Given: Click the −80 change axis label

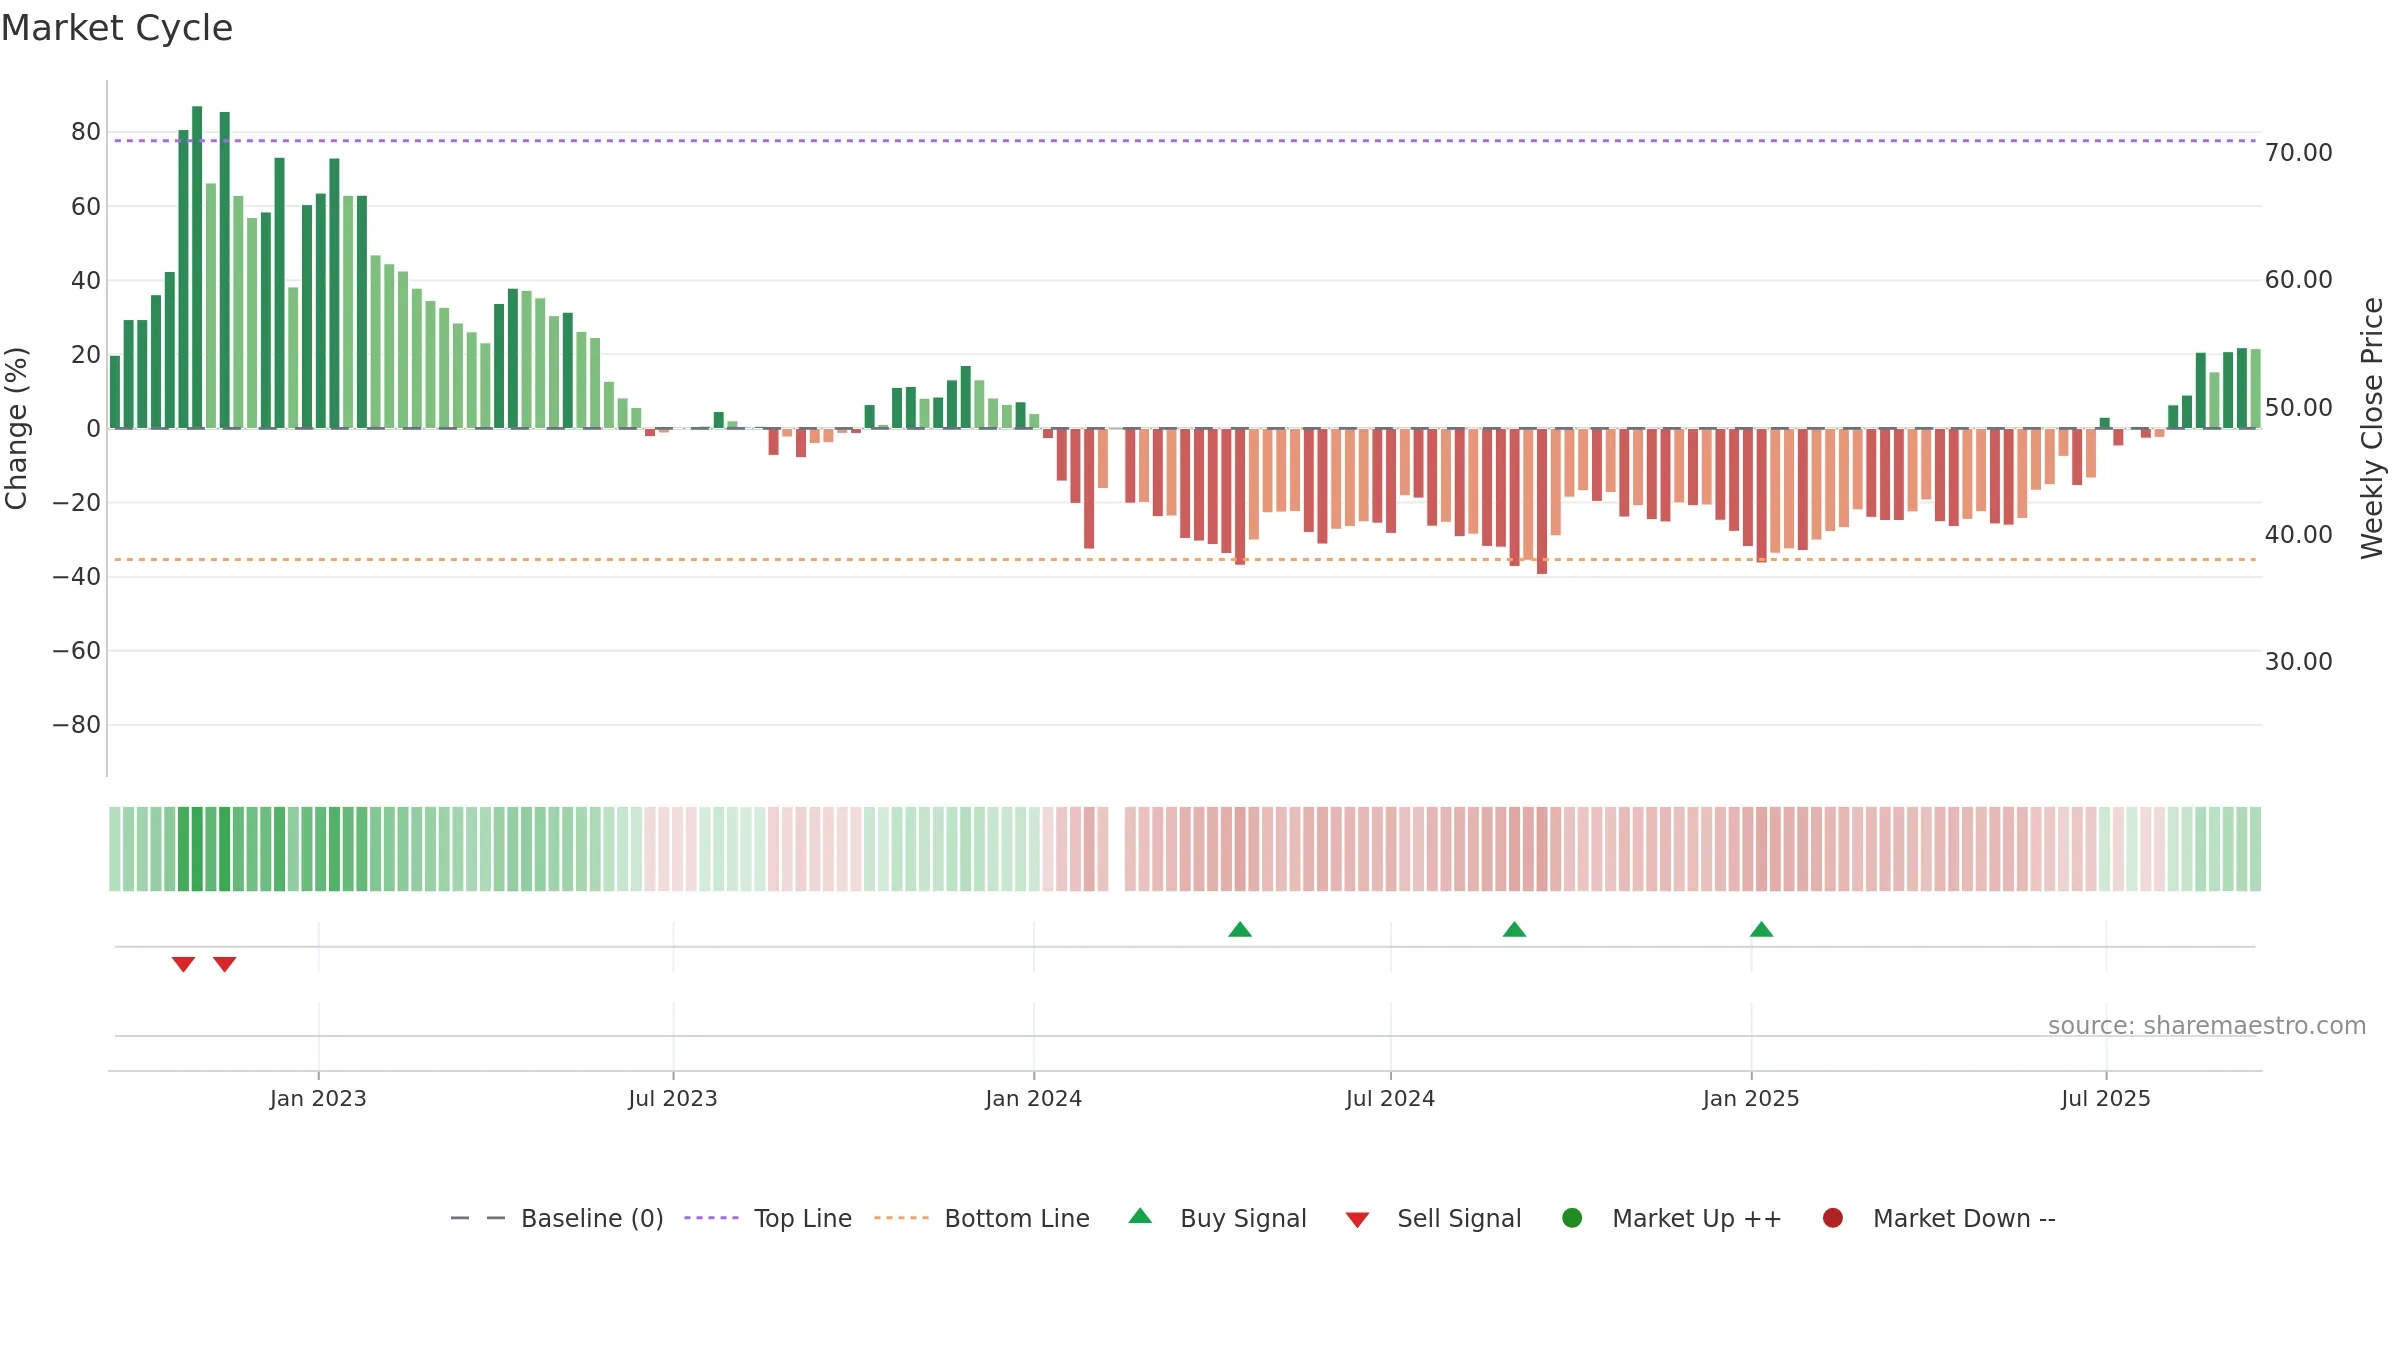Looking at the screenshot, I should coord(77,725).
